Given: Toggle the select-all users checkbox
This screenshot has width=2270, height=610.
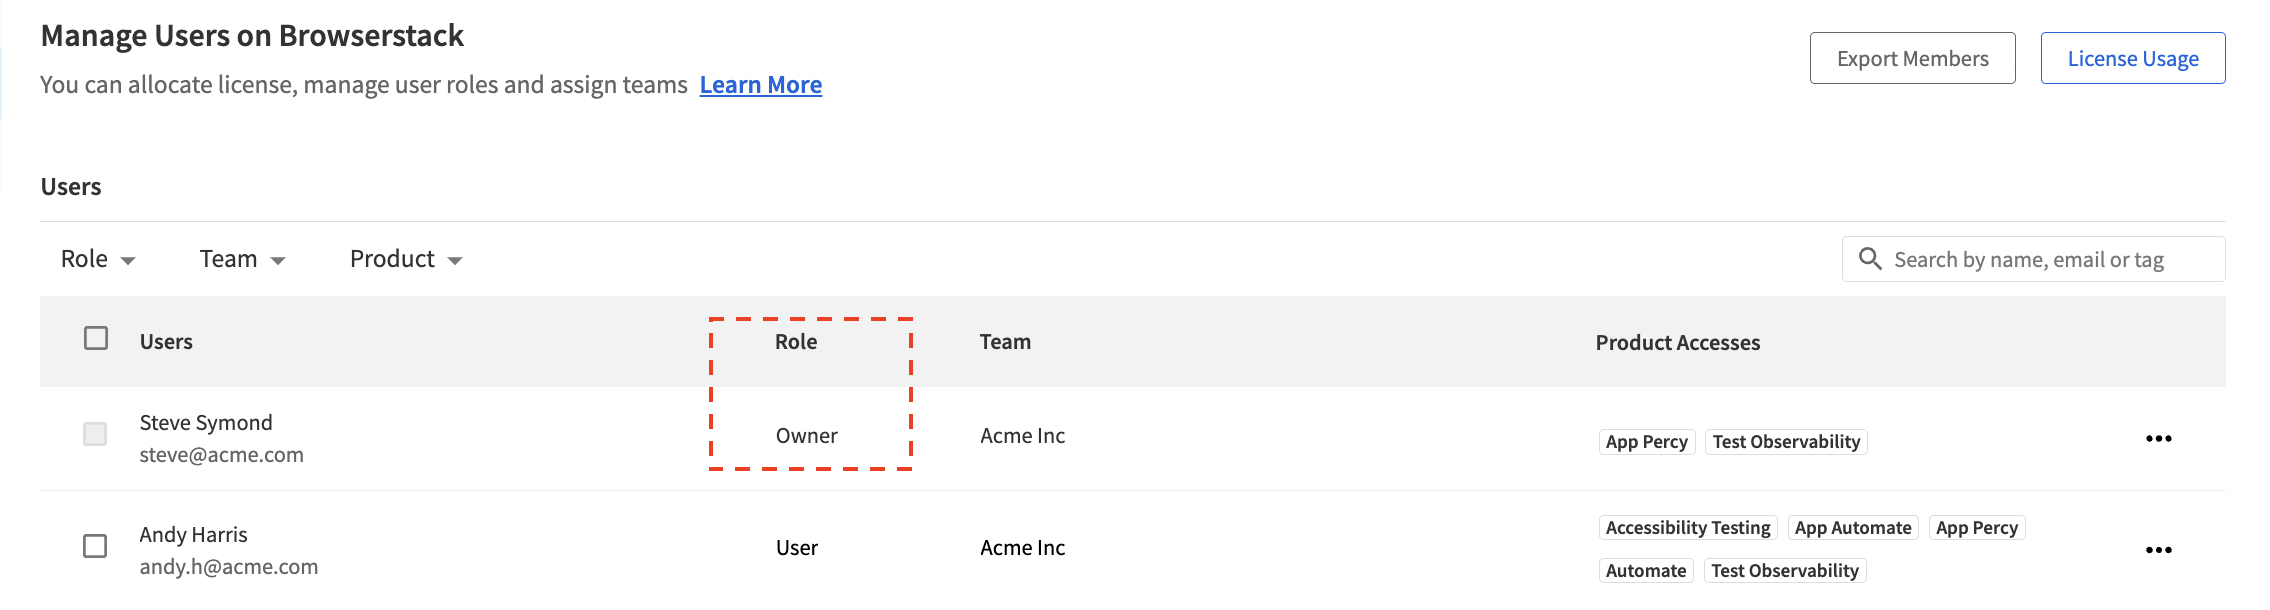Looking at the screenshot, I should click(96, 338).
